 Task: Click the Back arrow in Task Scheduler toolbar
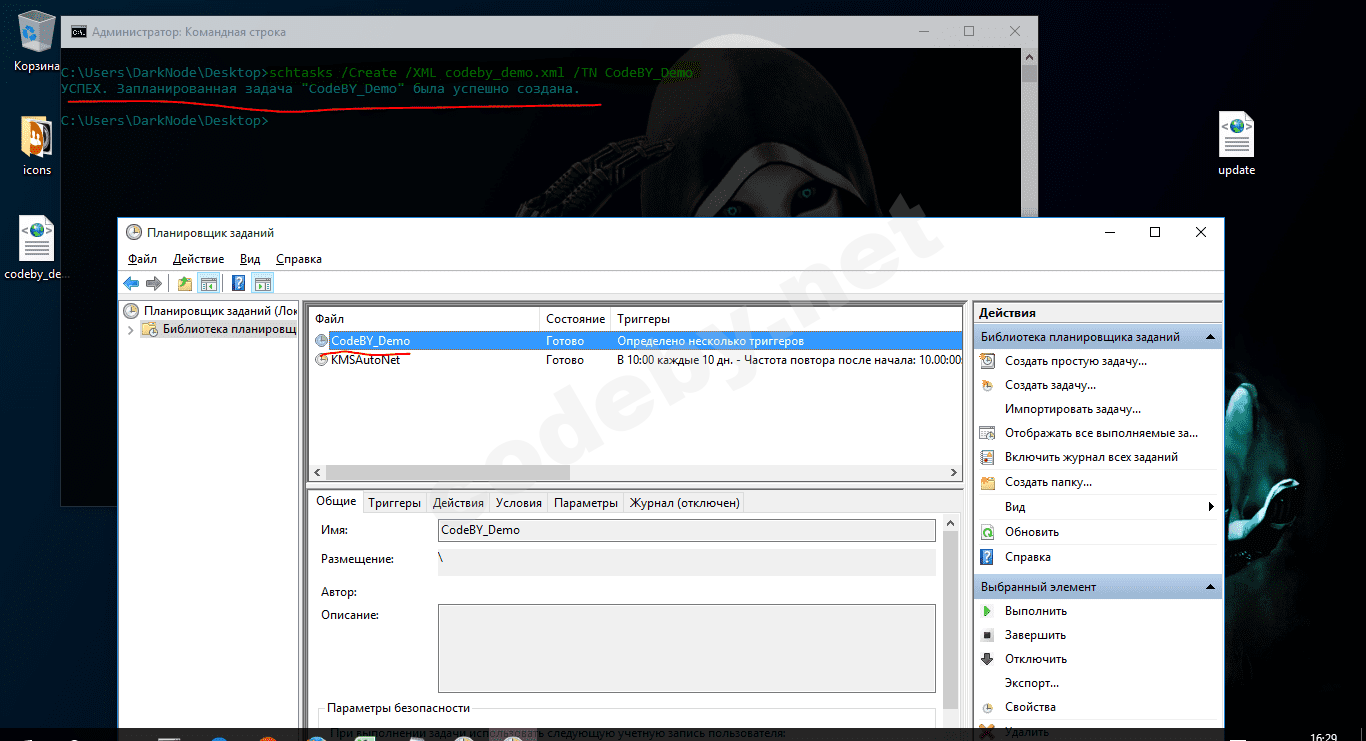coord(131,284)
